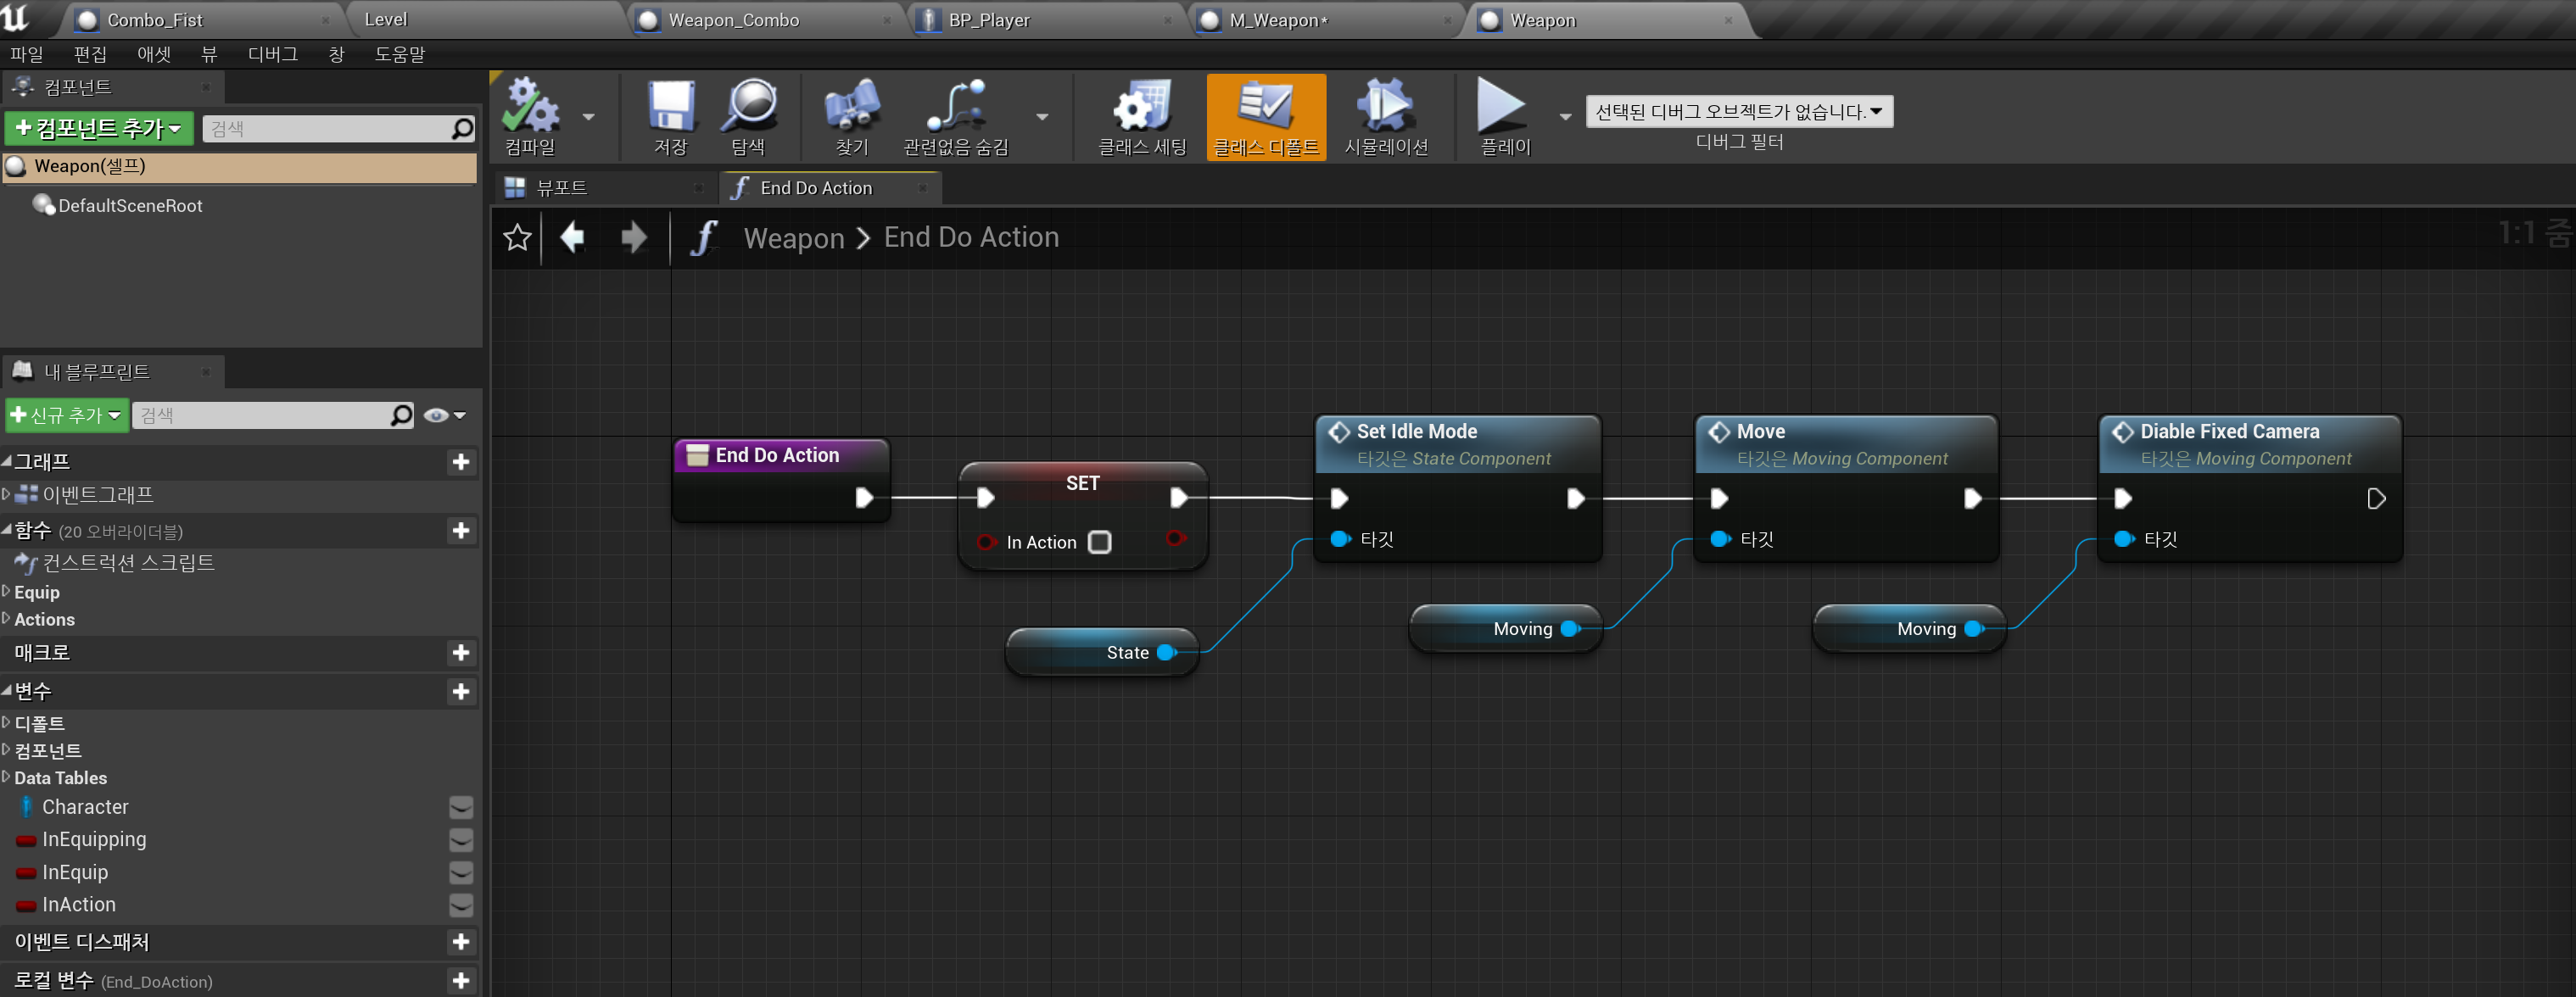Screen dimensions: 2576x997
Task: Click Weapon in the graph breadcrumb
Action: pyautogui.click(x=794, y=238)
